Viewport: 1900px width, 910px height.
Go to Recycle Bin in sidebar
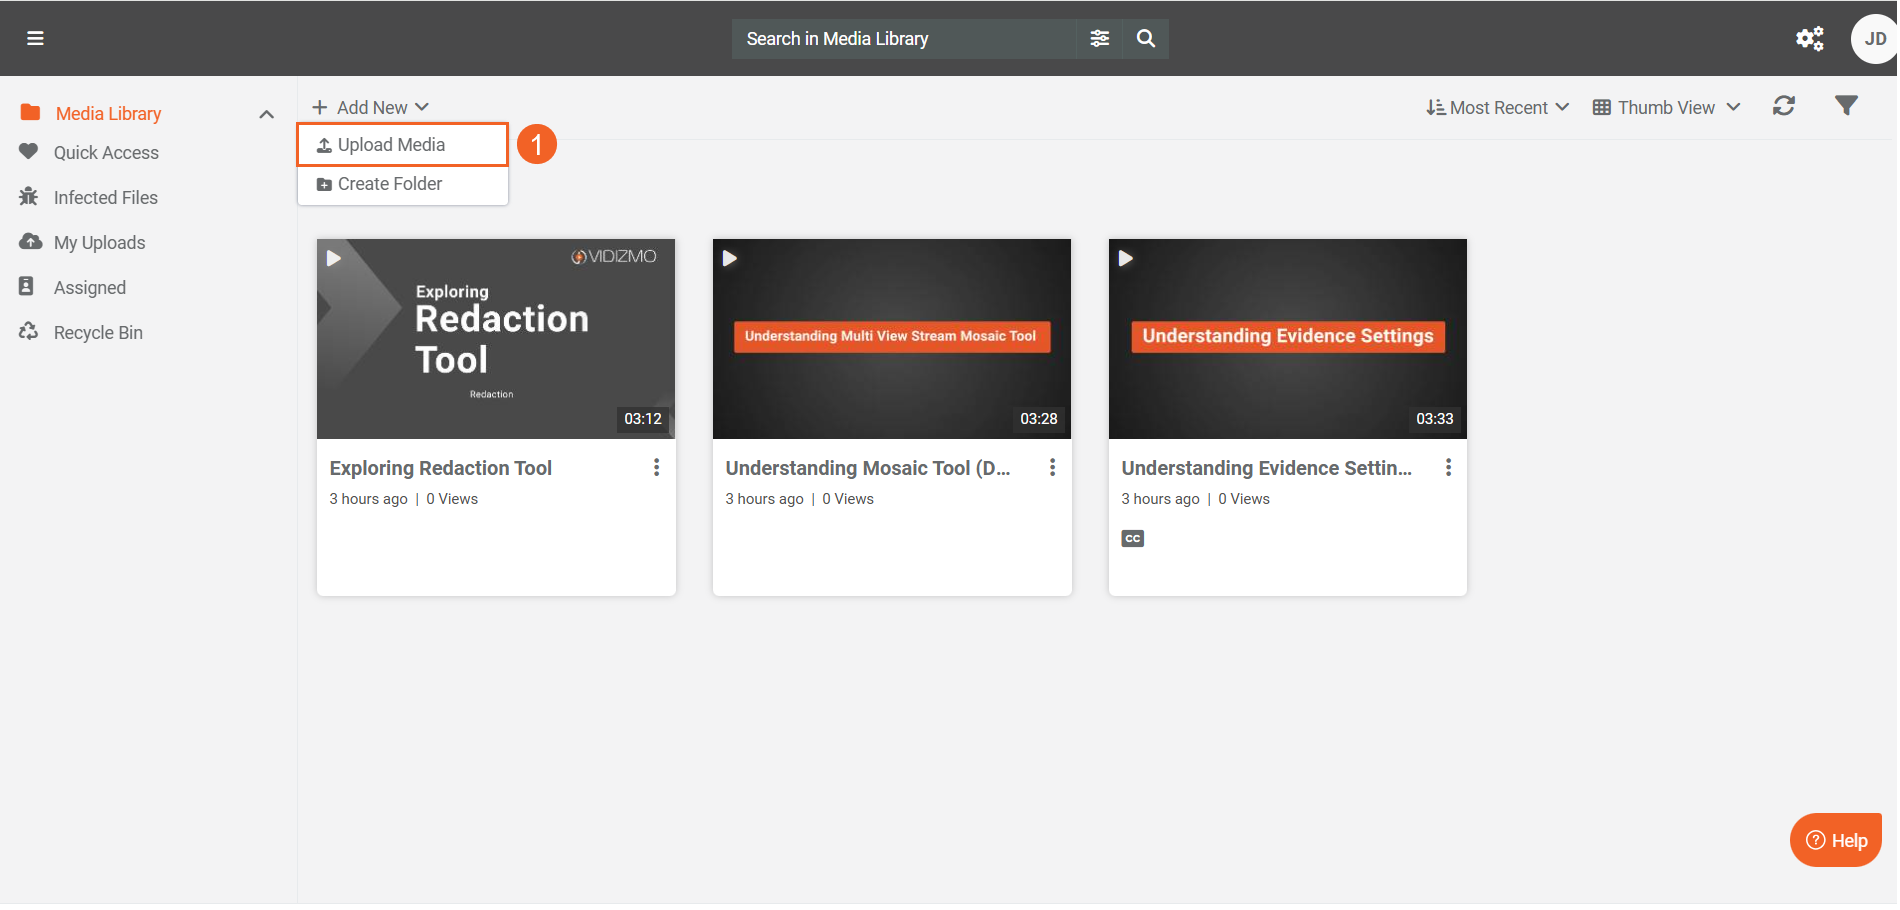tap(98, 333)
